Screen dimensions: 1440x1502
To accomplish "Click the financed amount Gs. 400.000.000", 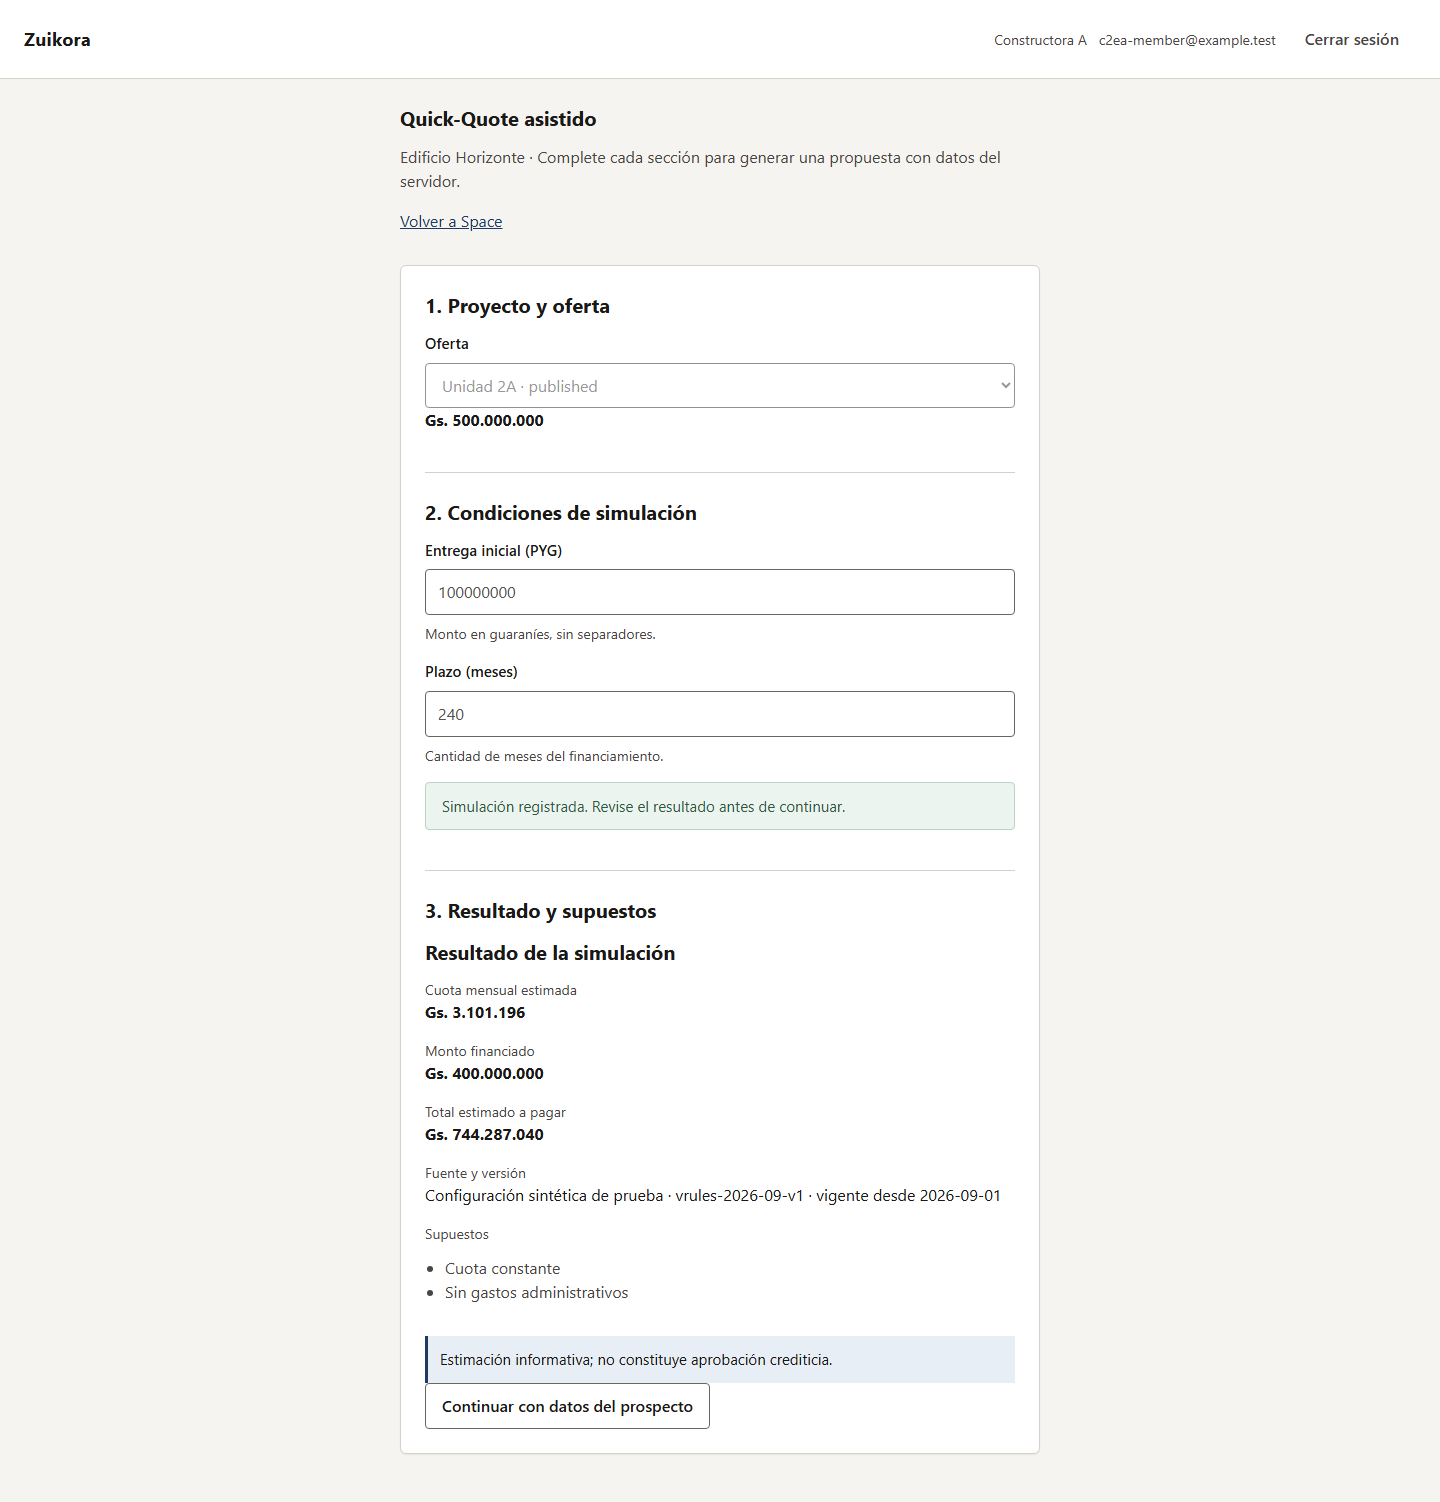I will (x=484, y=1074).
